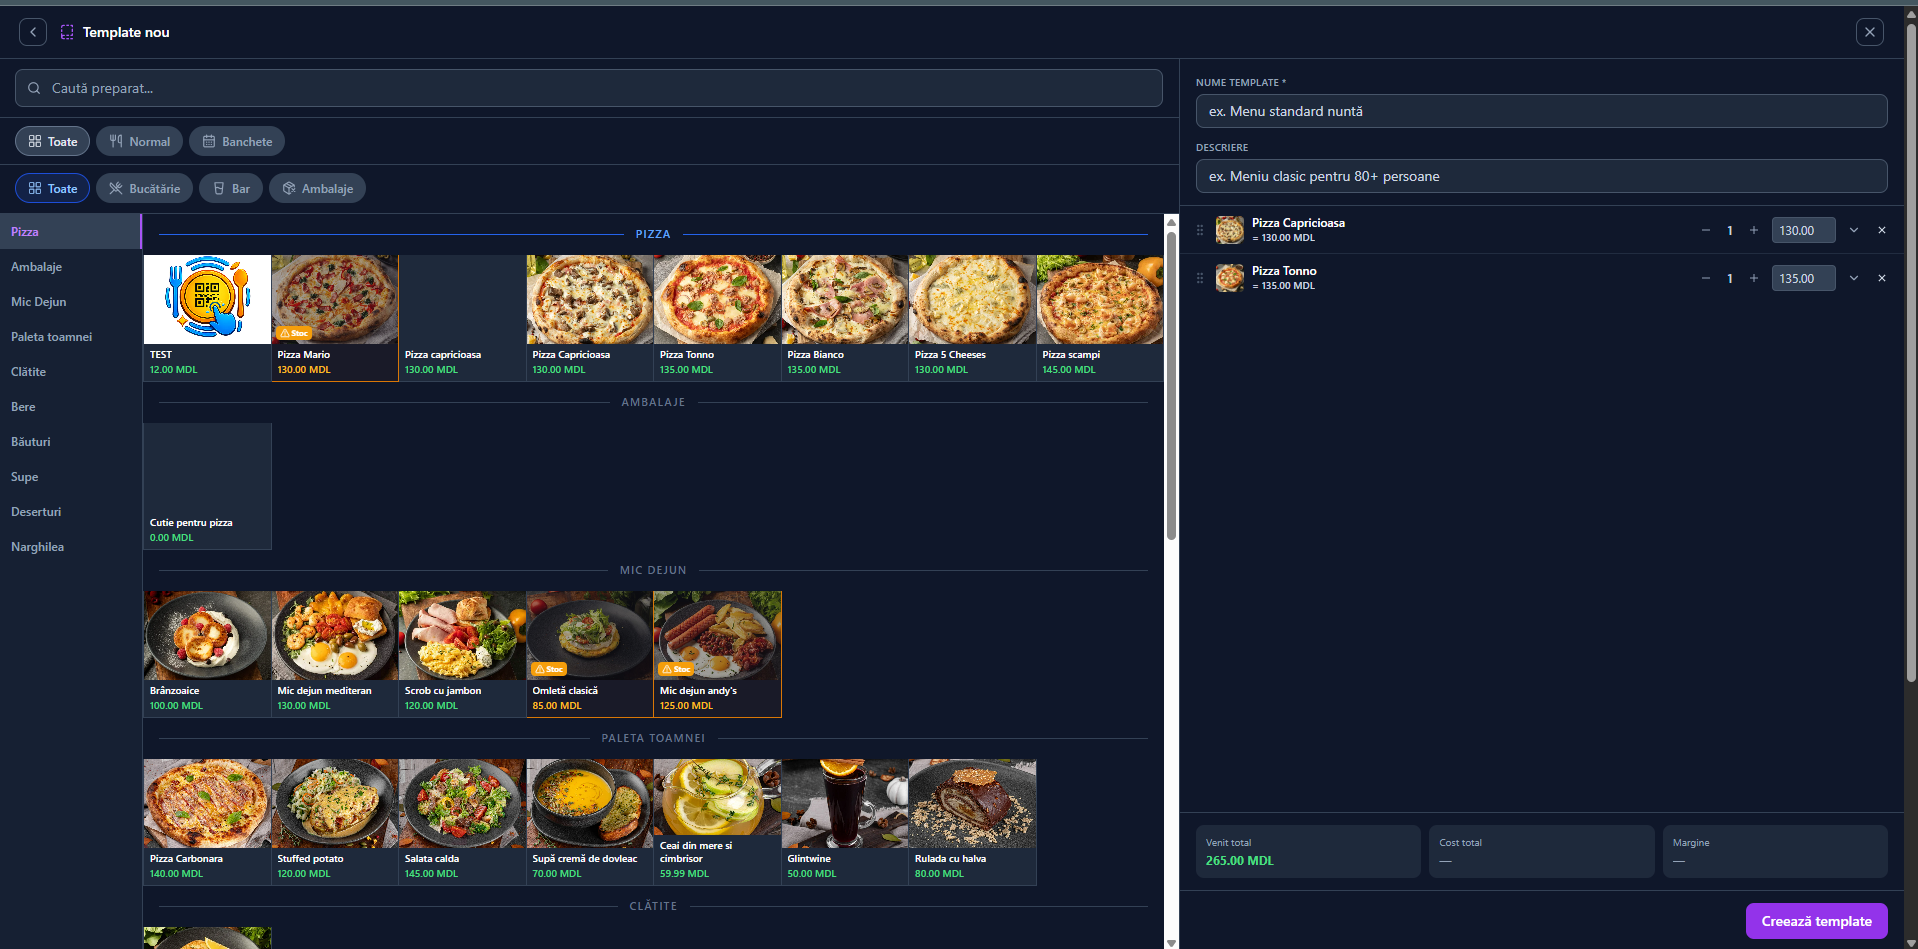The image size is (1918, 949).
Task: Go to Mic Dejun category
Action: click(x=39, y=302)
